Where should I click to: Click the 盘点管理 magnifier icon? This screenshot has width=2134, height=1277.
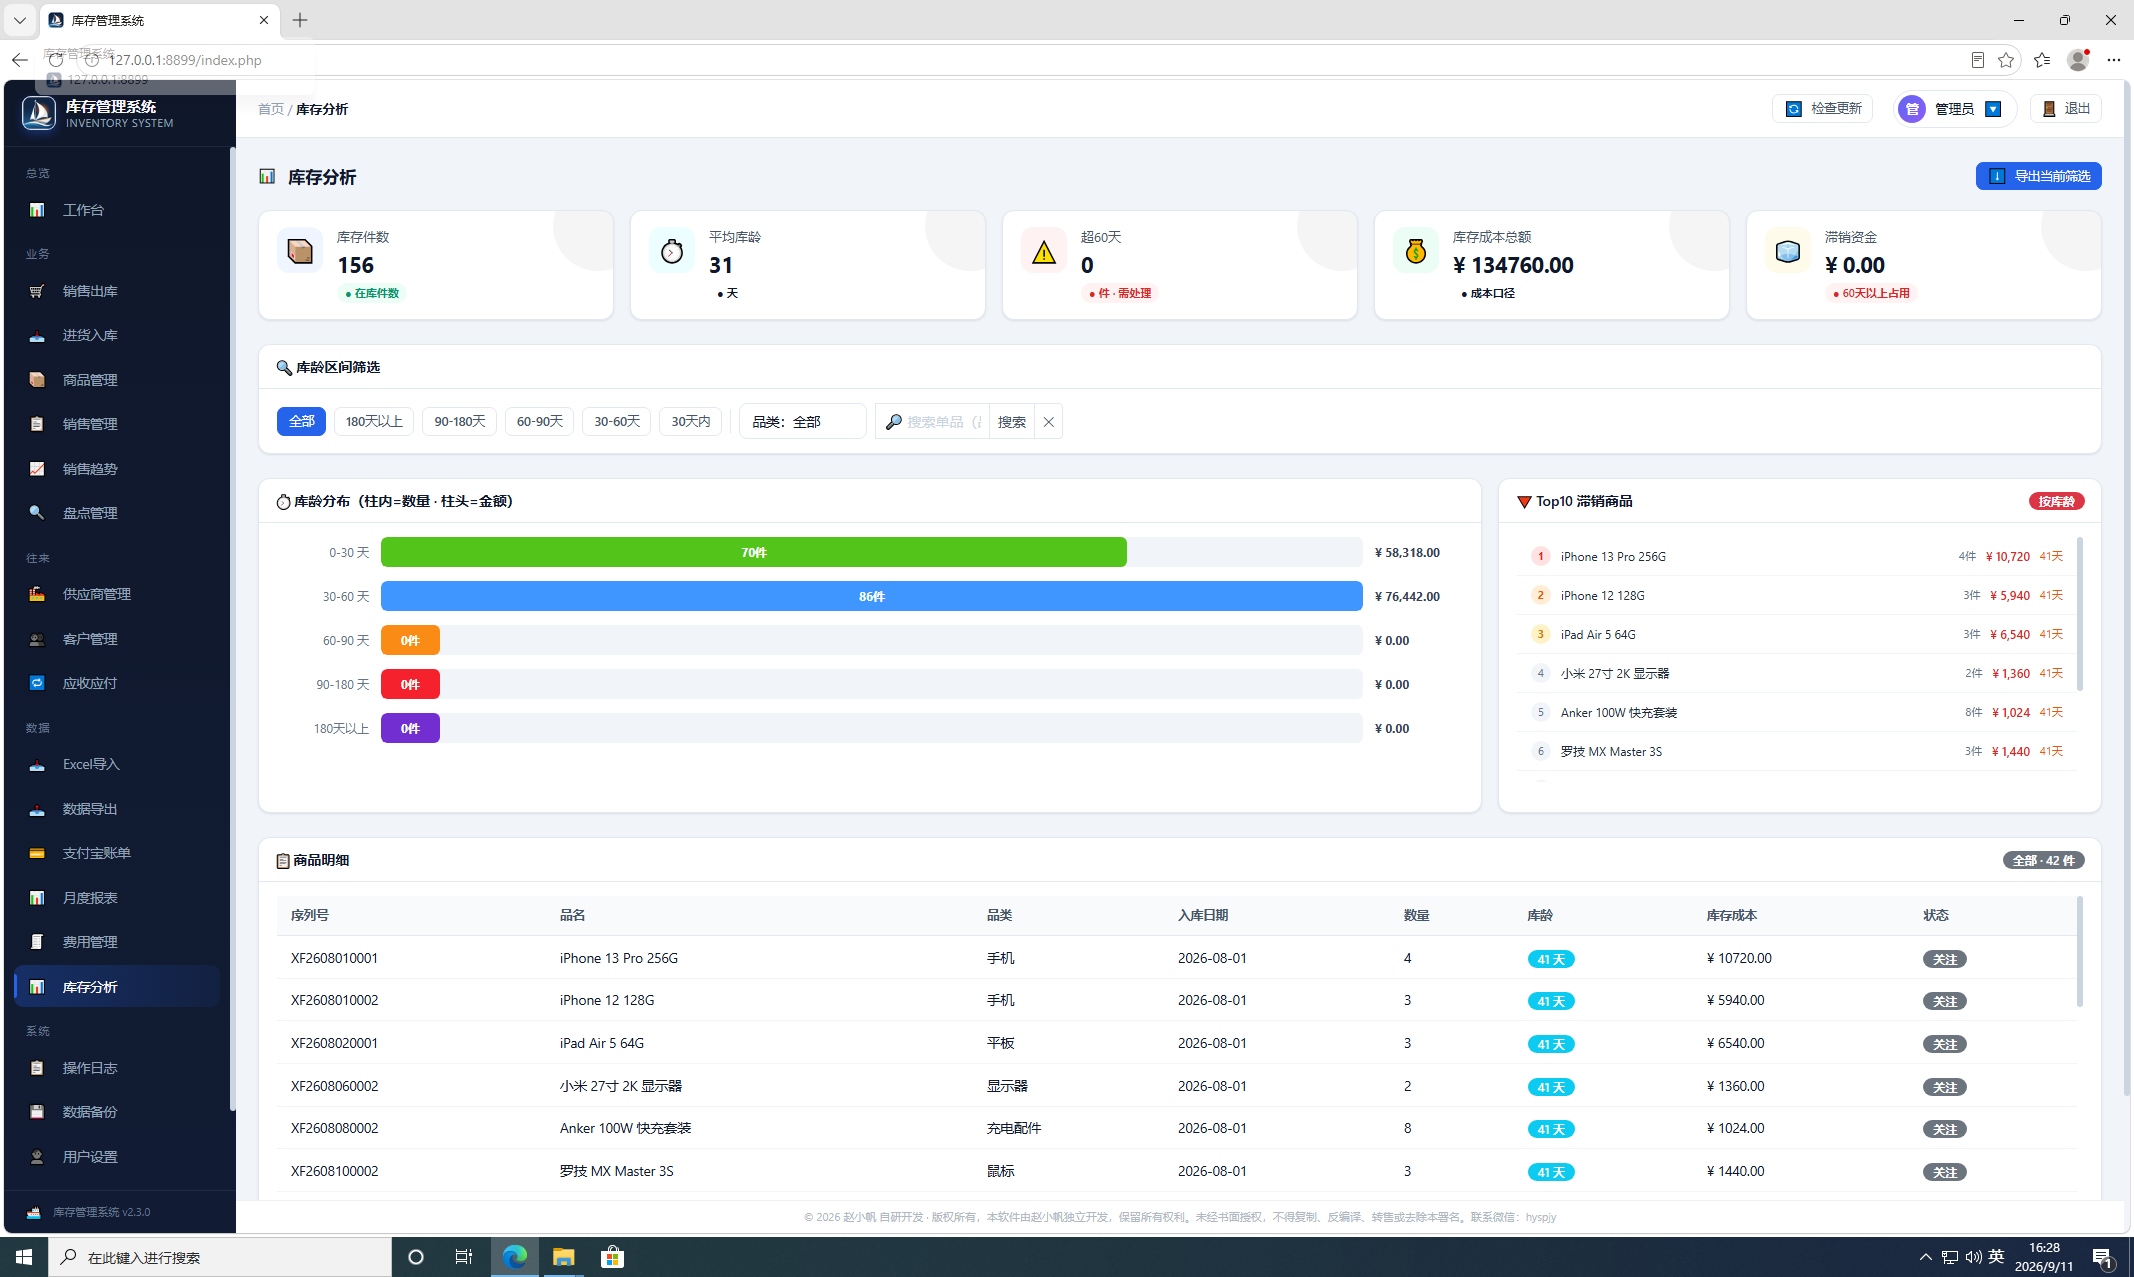[37, 513]
